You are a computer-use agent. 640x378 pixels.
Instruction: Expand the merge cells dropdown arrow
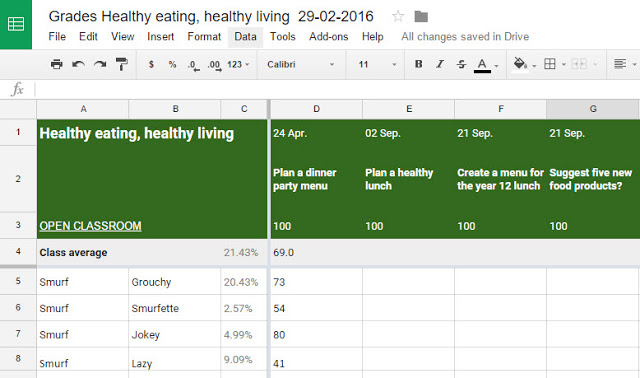(595, 64)
